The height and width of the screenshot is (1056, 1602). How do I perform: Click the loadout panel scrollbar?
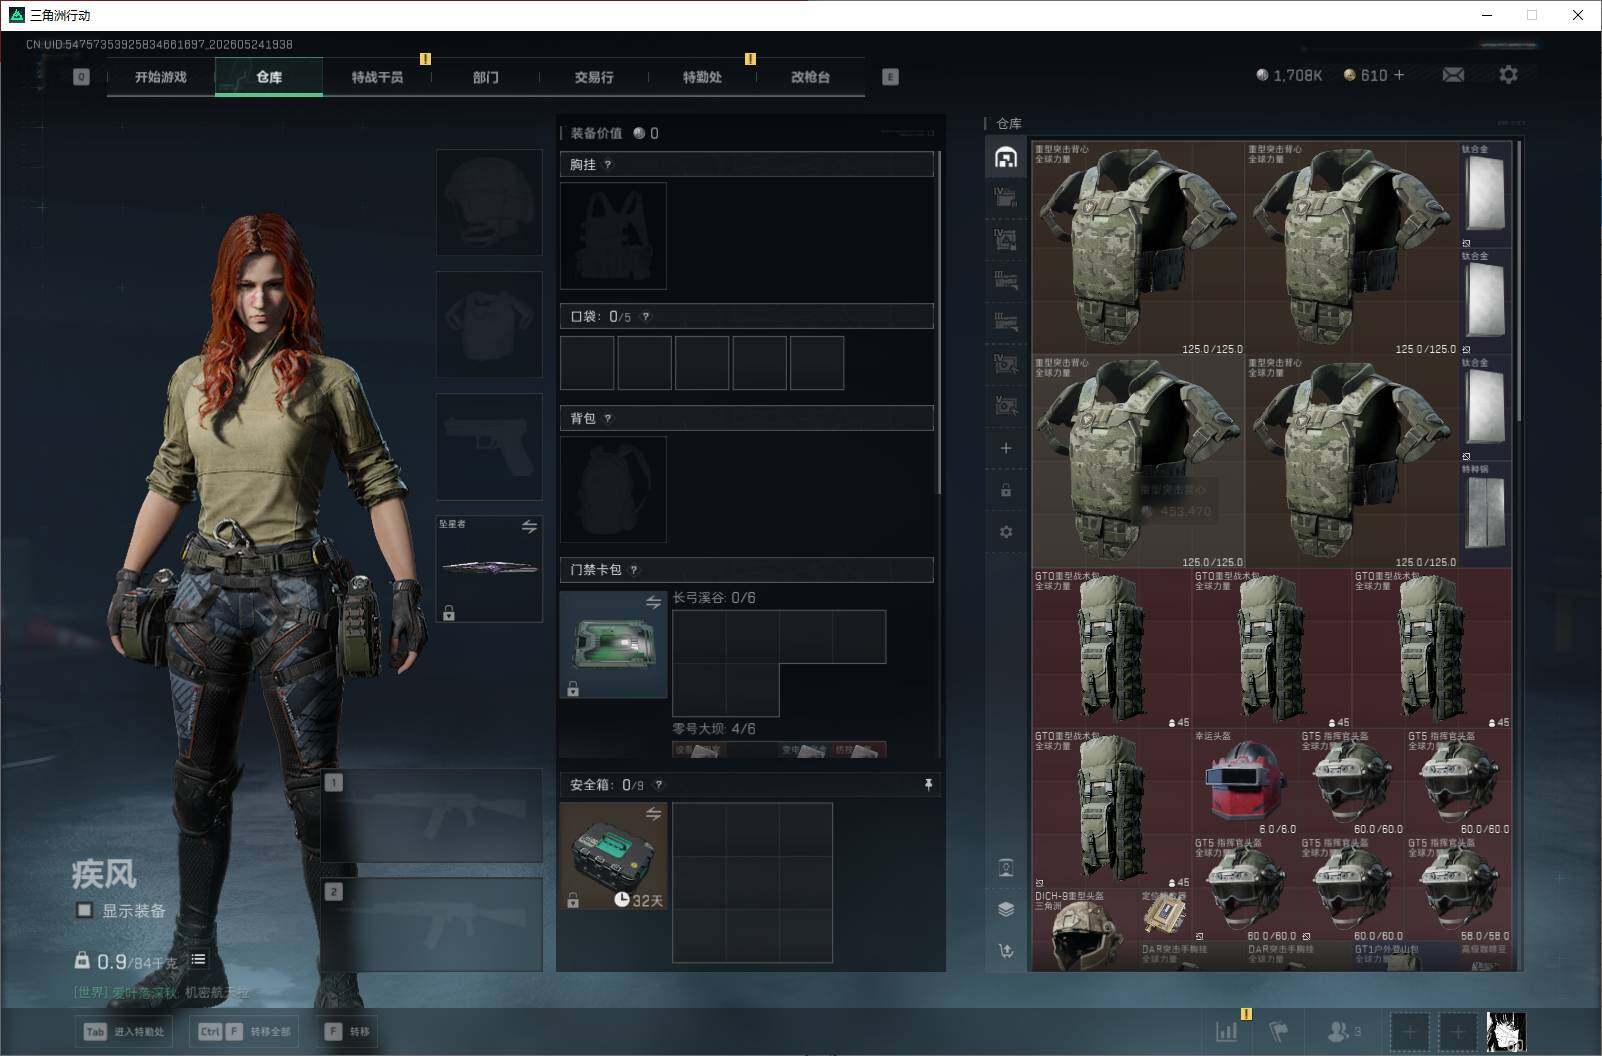pyautogui.click(x=938, y=322)
